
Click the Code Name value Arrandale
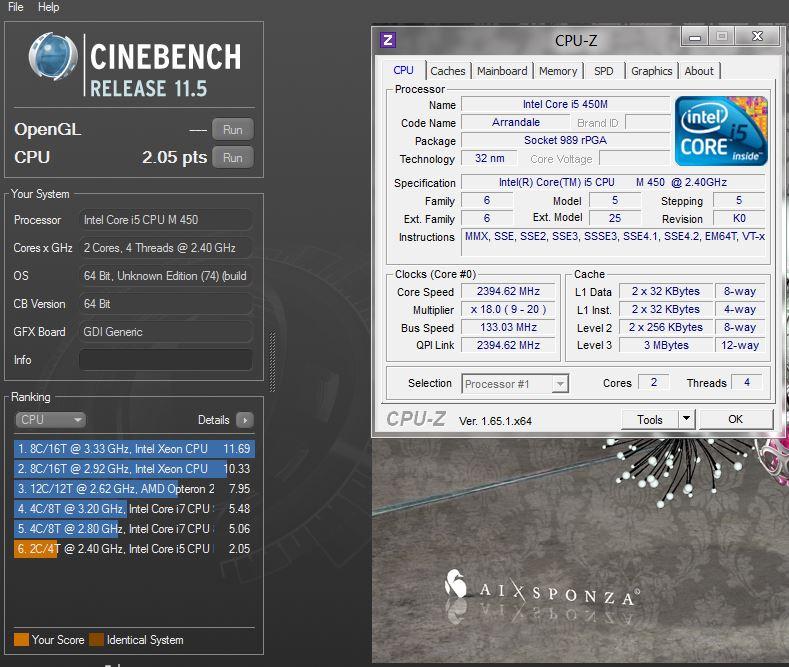(x=516, y=122)
